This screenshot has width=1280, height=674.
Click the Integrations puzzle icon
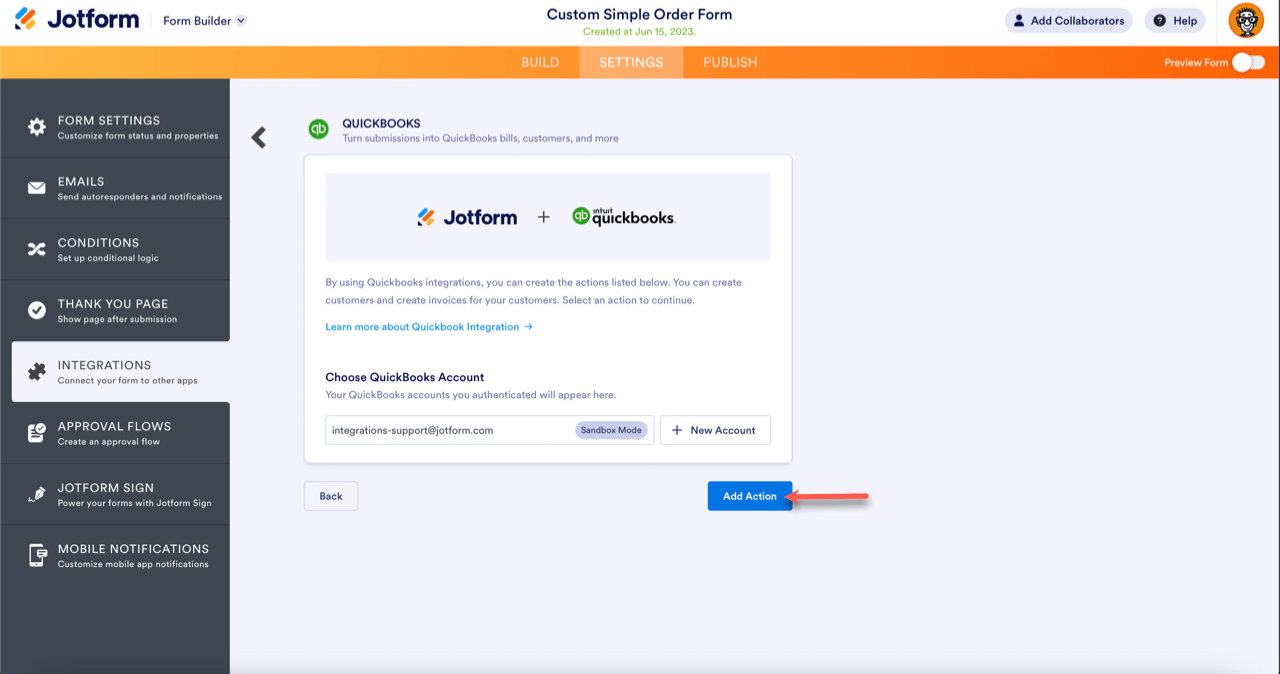coord(37,372)
